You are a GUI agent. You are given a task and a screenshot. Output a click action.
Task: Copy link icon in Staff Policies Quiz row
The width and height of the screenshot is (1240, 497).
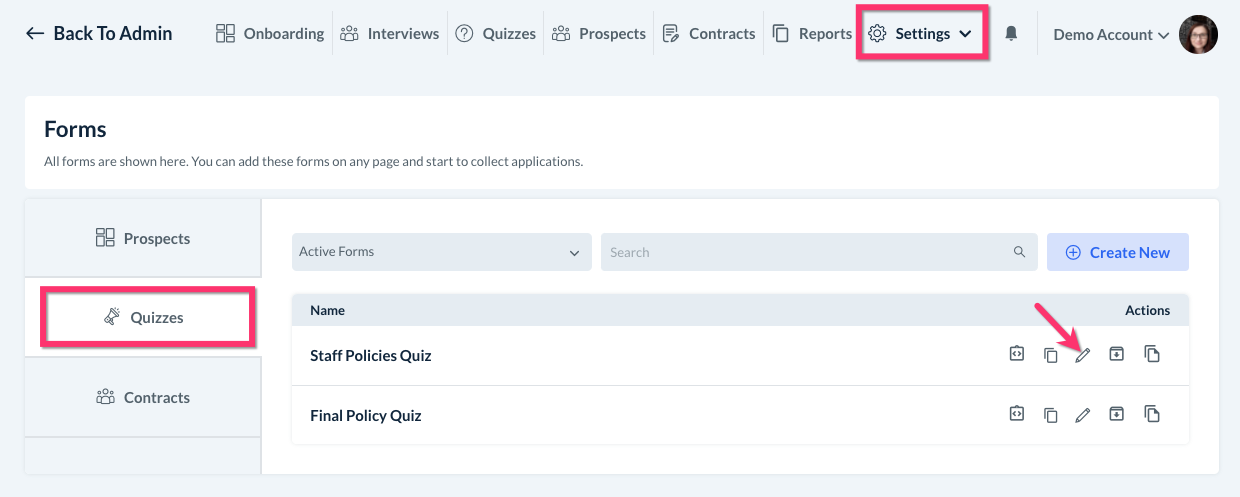pos(1050,355)
